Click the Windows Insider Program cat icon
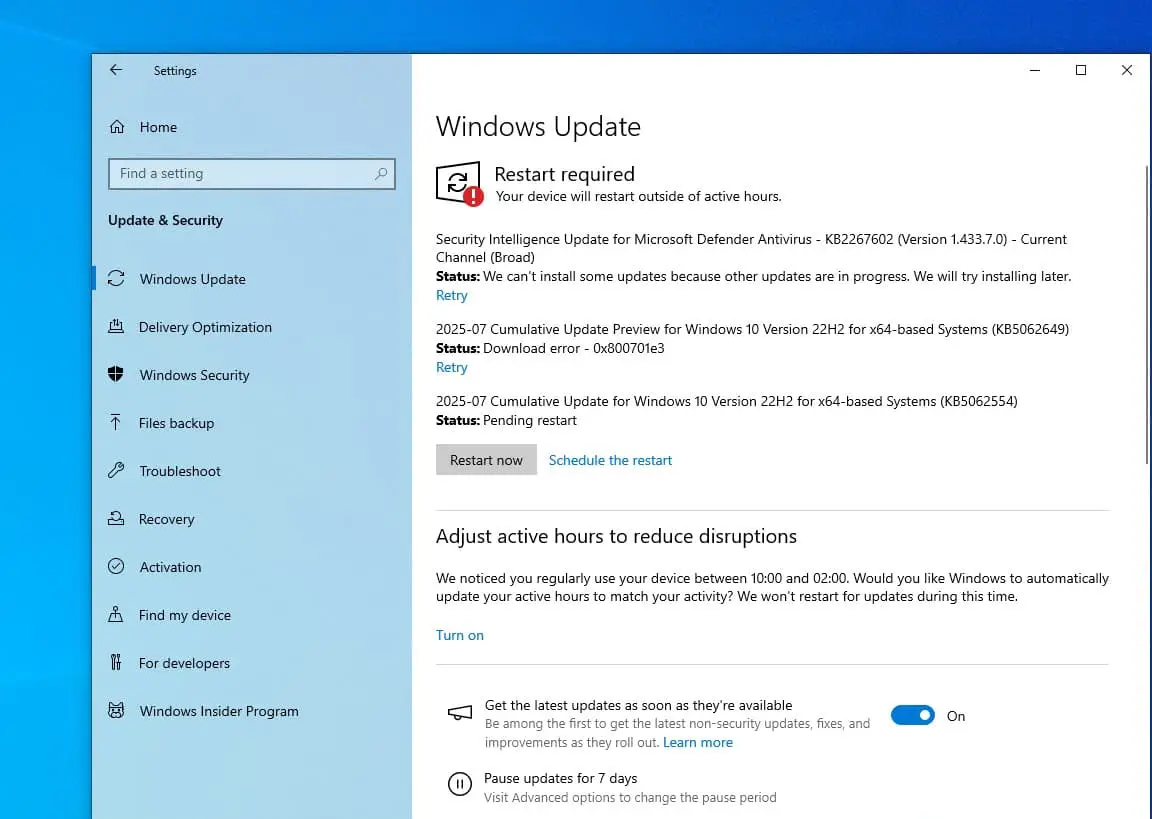Viewport: 1152px width, 819px height. 116,710
